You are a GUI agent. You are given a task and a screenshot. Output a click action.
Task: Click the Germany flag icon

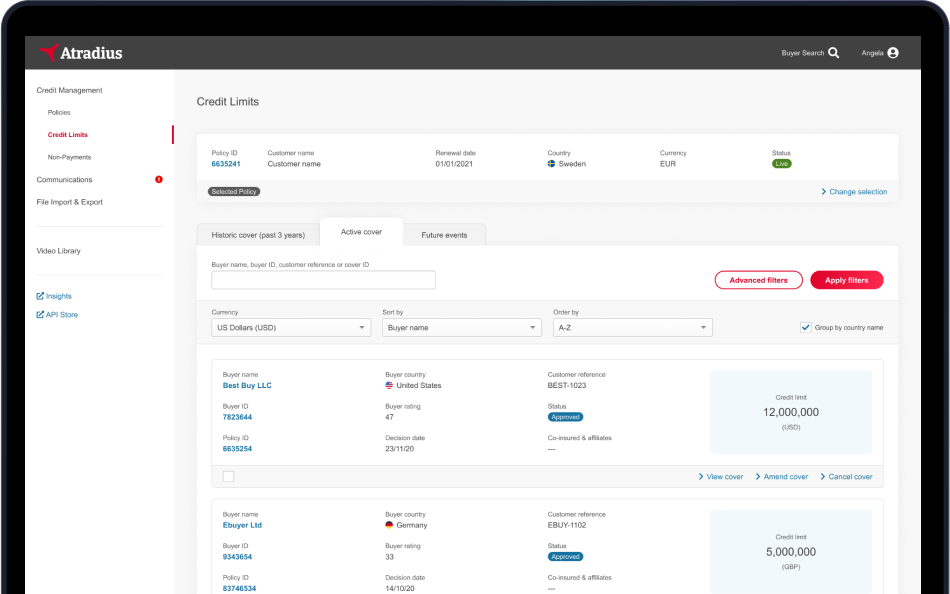pyautogui.click(x=389, y=525)
